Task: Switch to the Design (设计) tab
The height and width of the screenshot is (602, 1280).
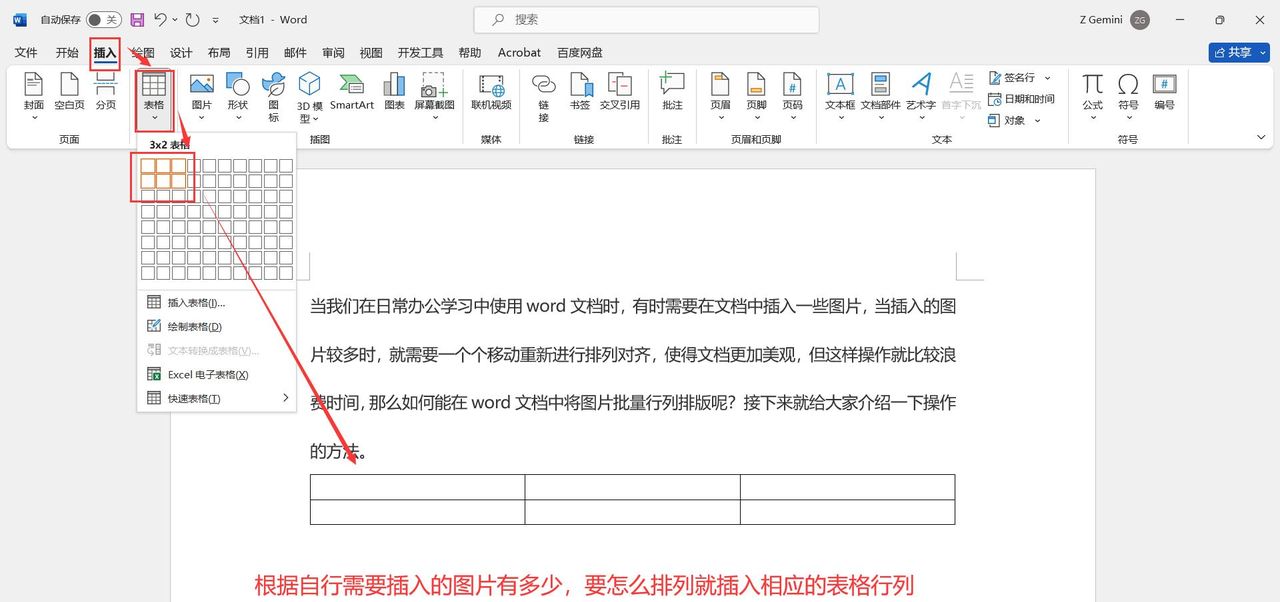Action: (x=181, y=53)
